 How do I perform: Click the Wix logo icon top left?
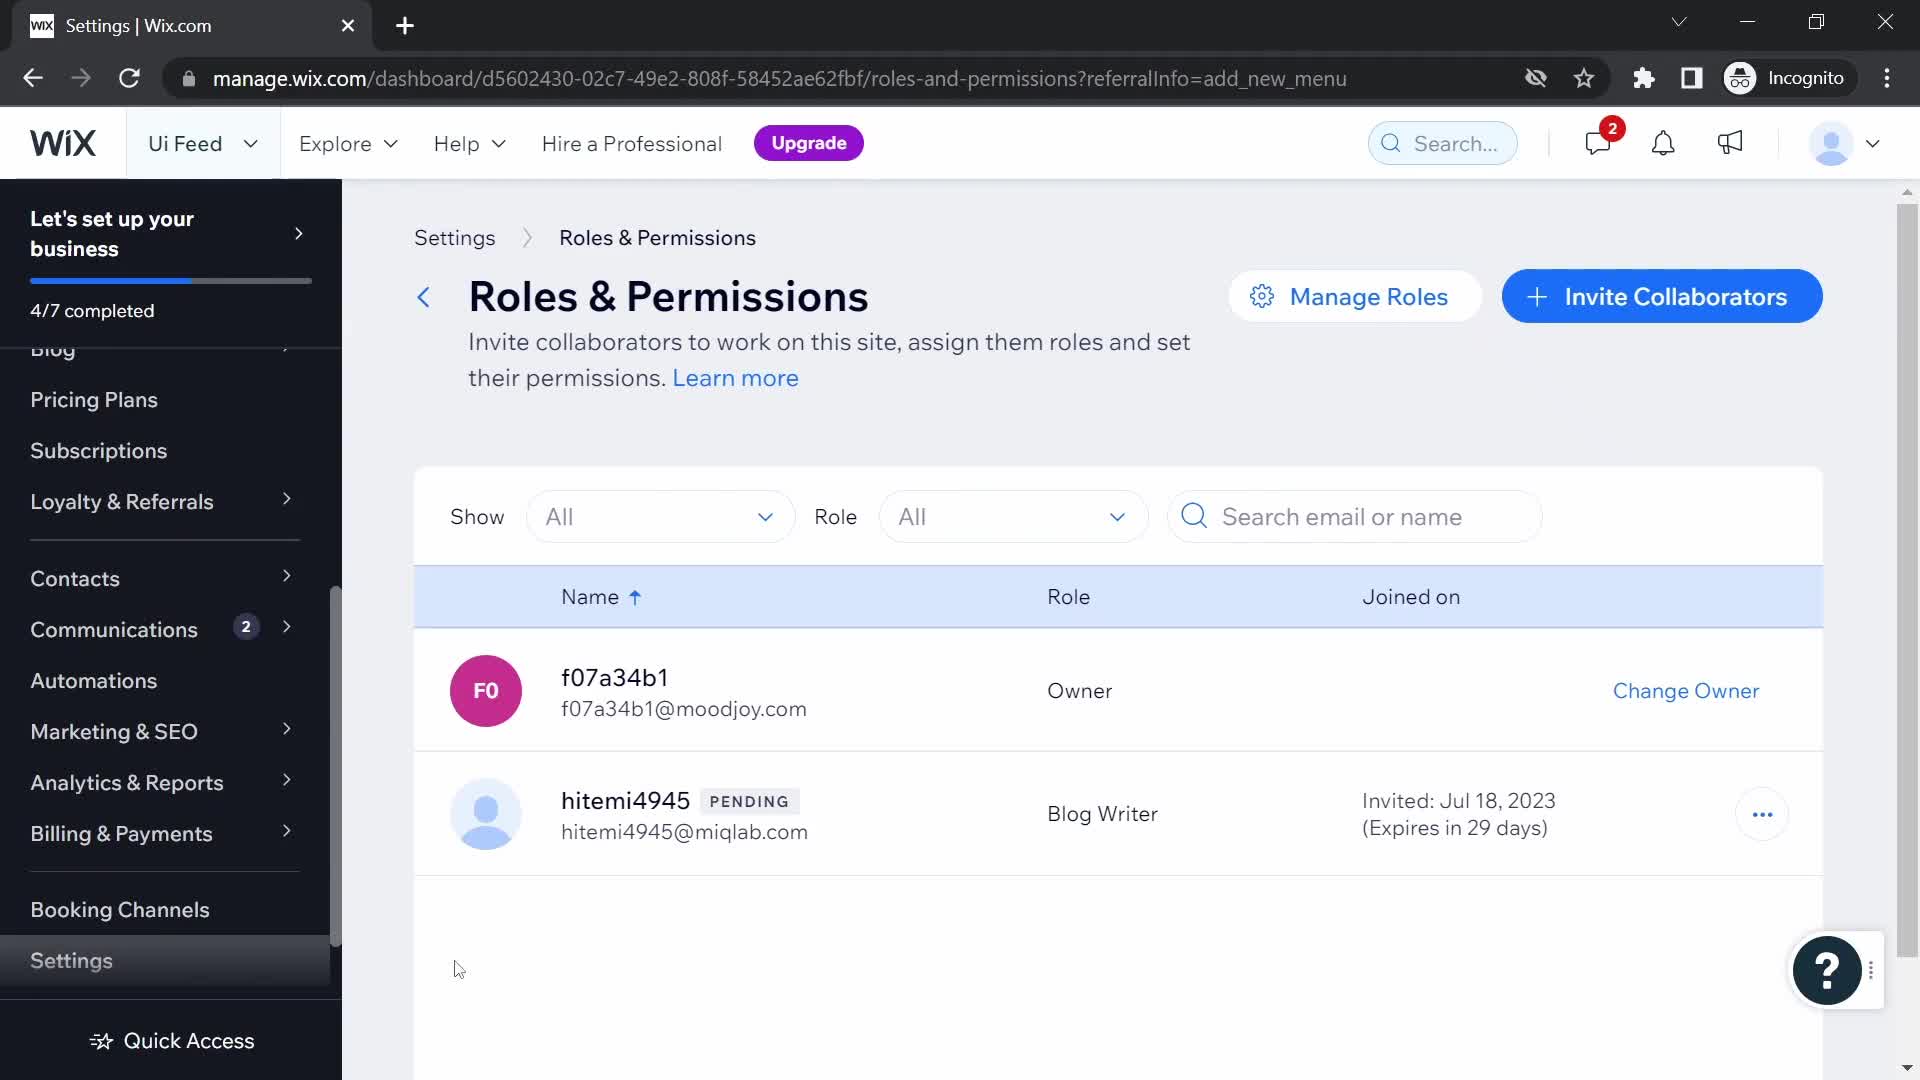coord(63,141)
